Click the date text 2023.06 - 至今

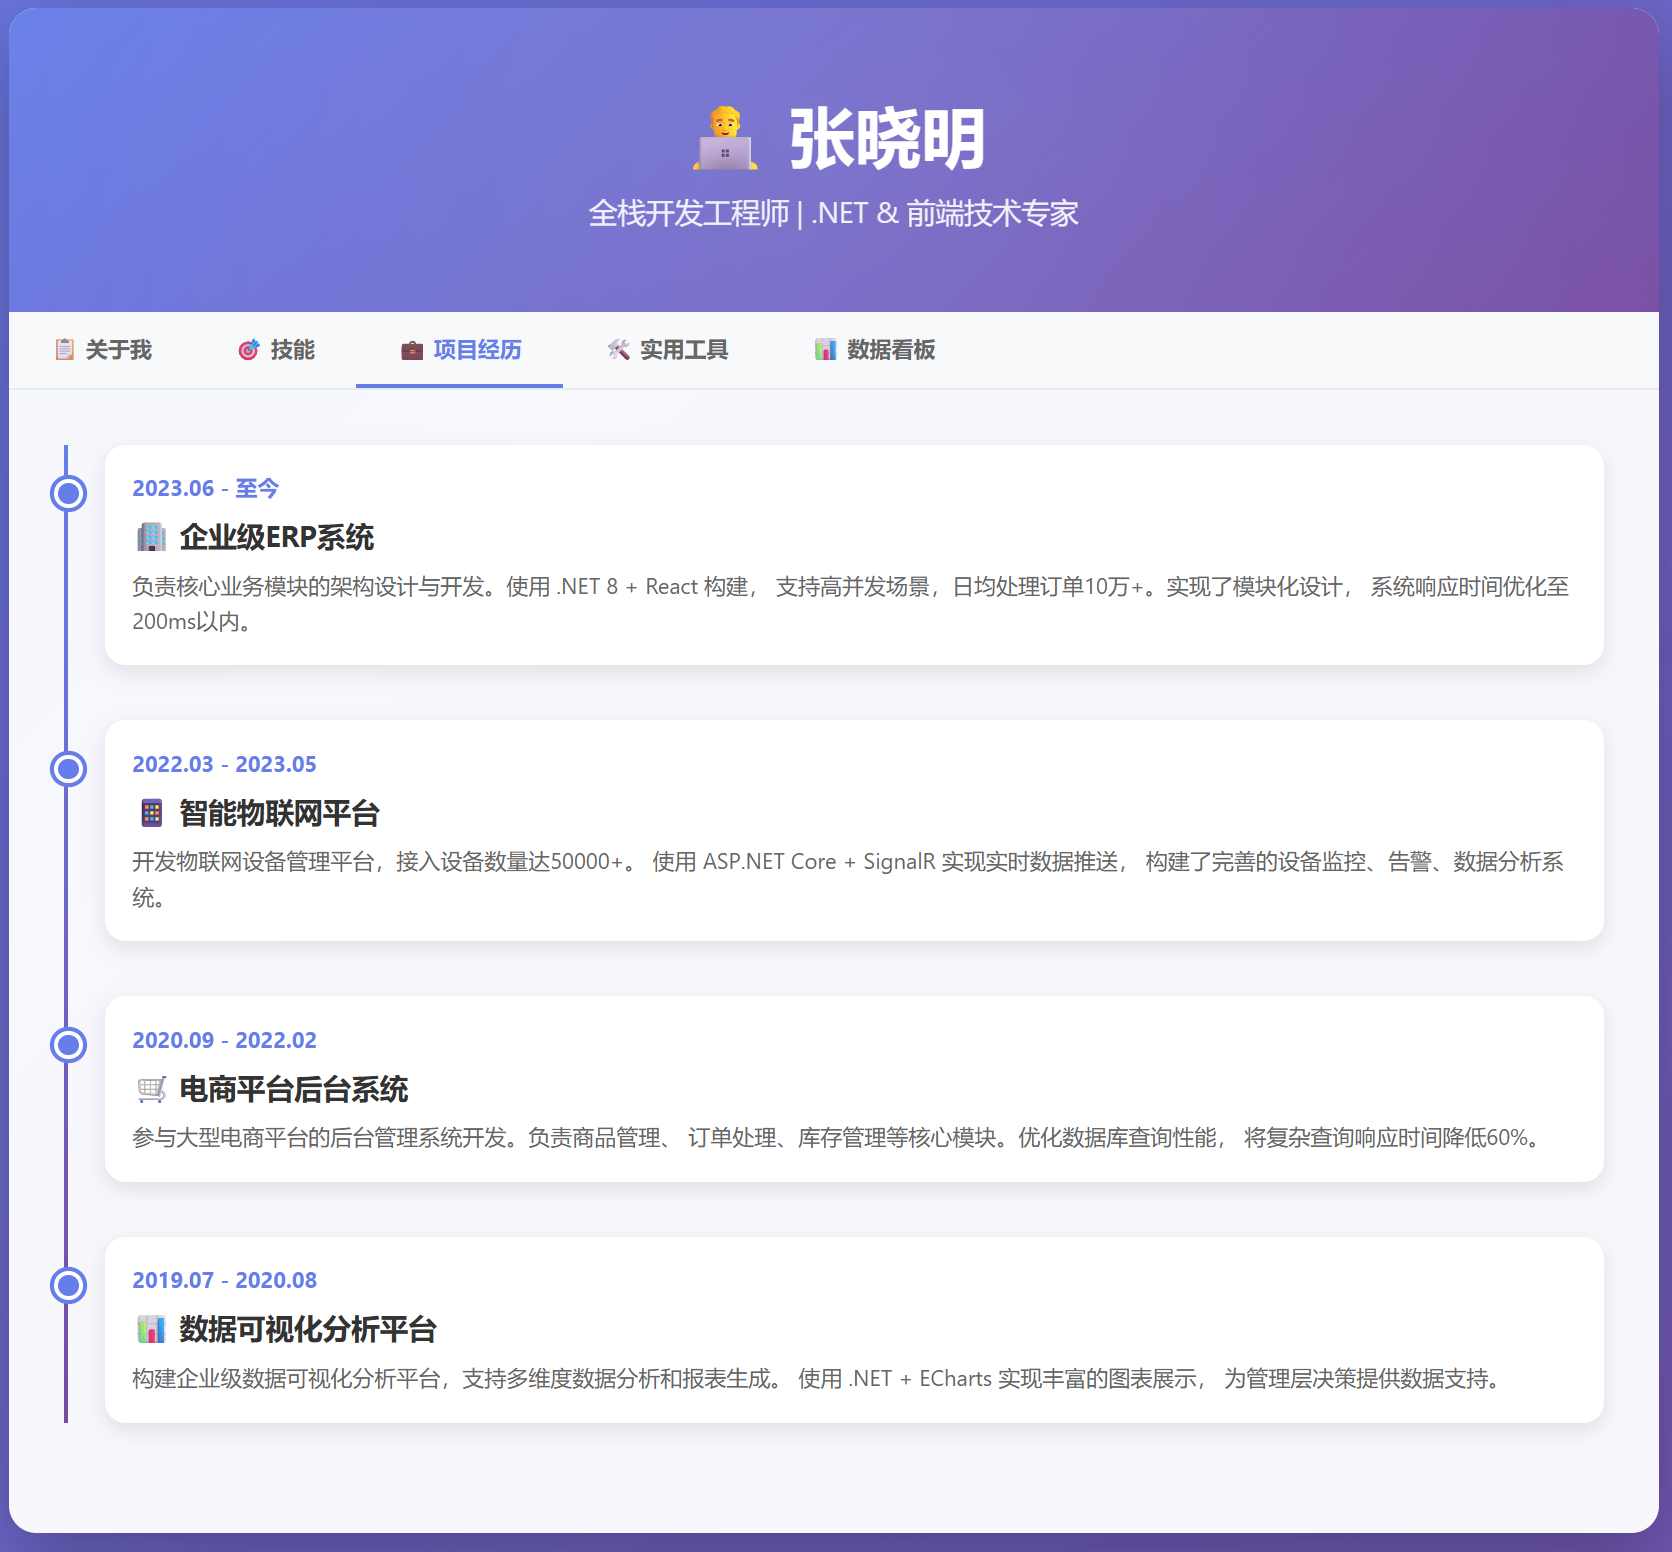pos(206,488)
